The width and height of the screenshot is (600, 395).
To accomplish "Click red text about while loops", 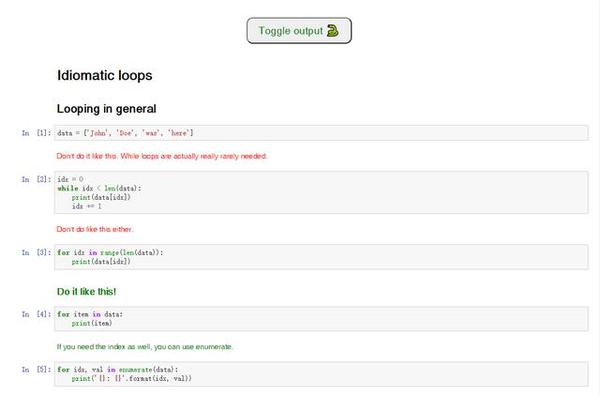I will pyautogui.click(x=162, y=156).
